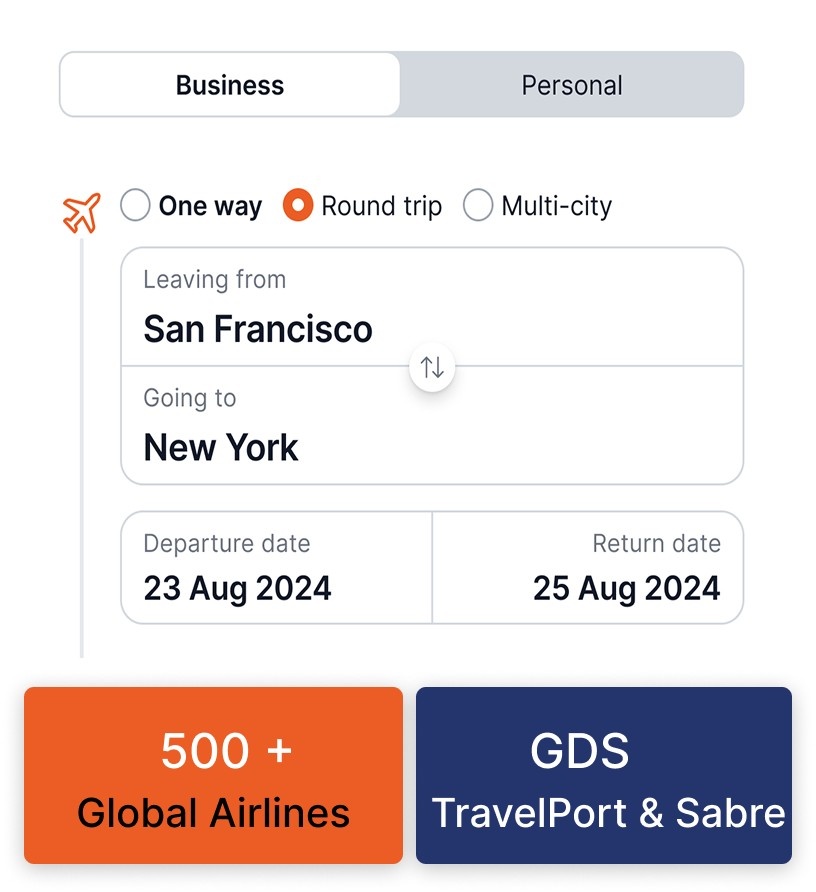
Task: Open the Going to field
Action: click(432, 426)
